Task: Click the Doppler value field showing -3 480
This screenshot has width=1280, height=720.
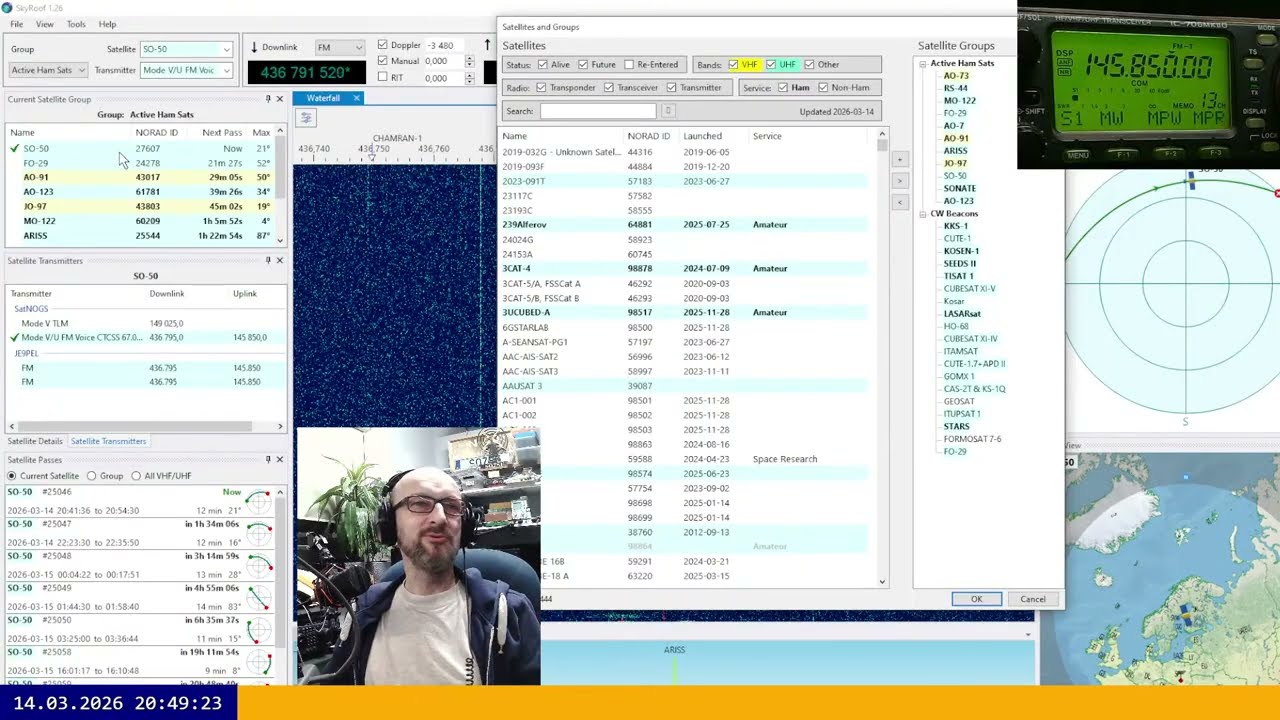Action: click(442, 45)
